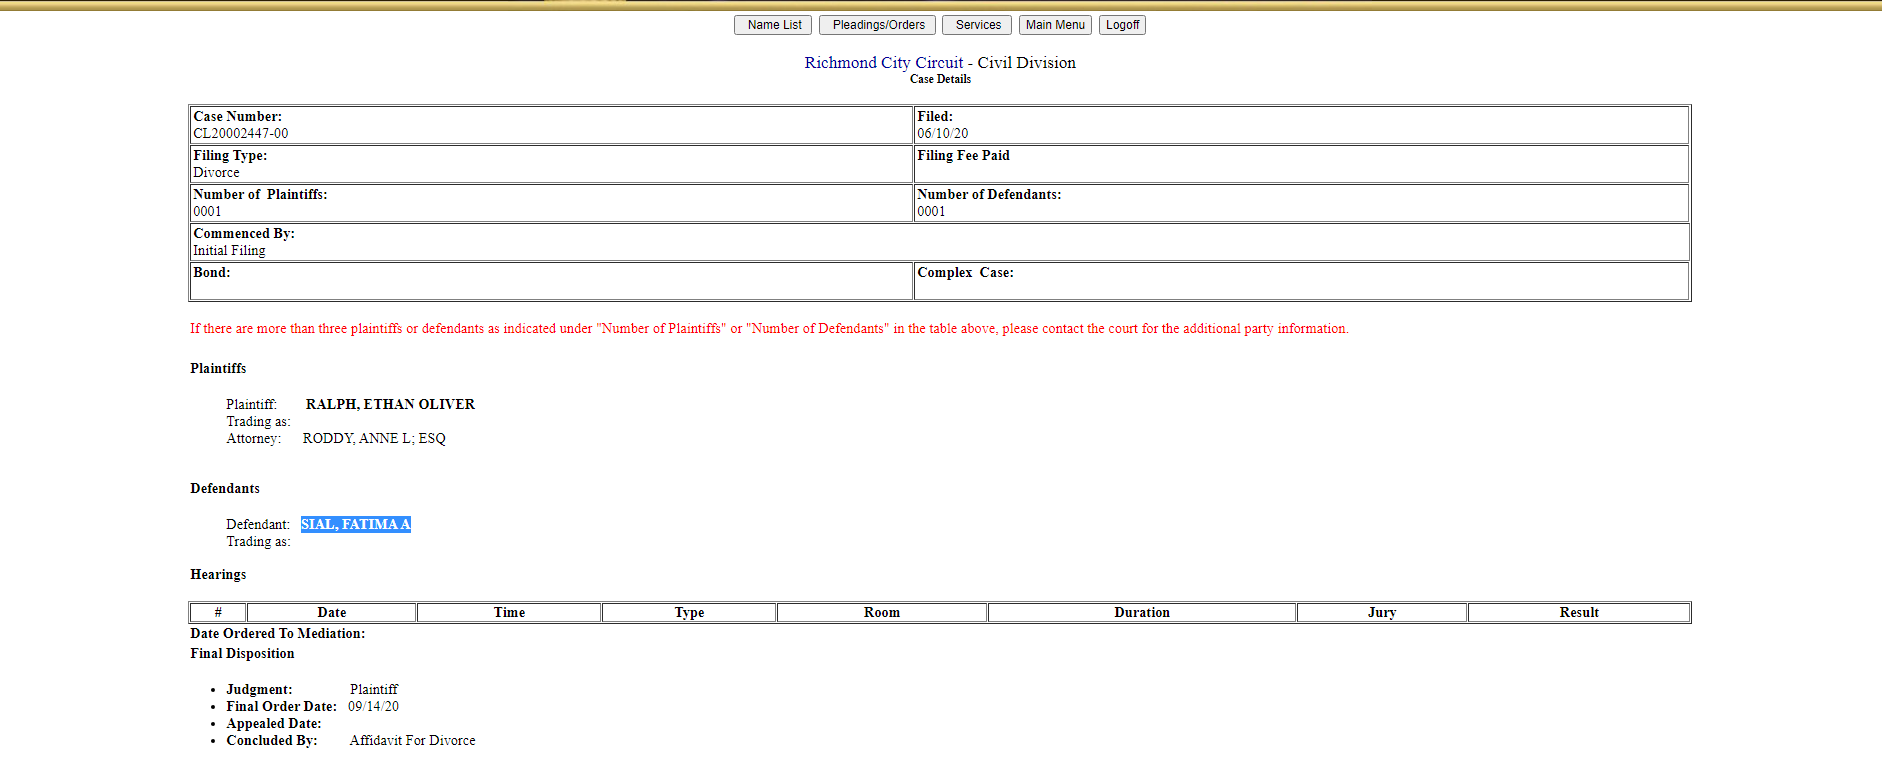Click the Date Ordered To Mediation label
This screenshot has height=762, width=1882.
coord(278,633)
